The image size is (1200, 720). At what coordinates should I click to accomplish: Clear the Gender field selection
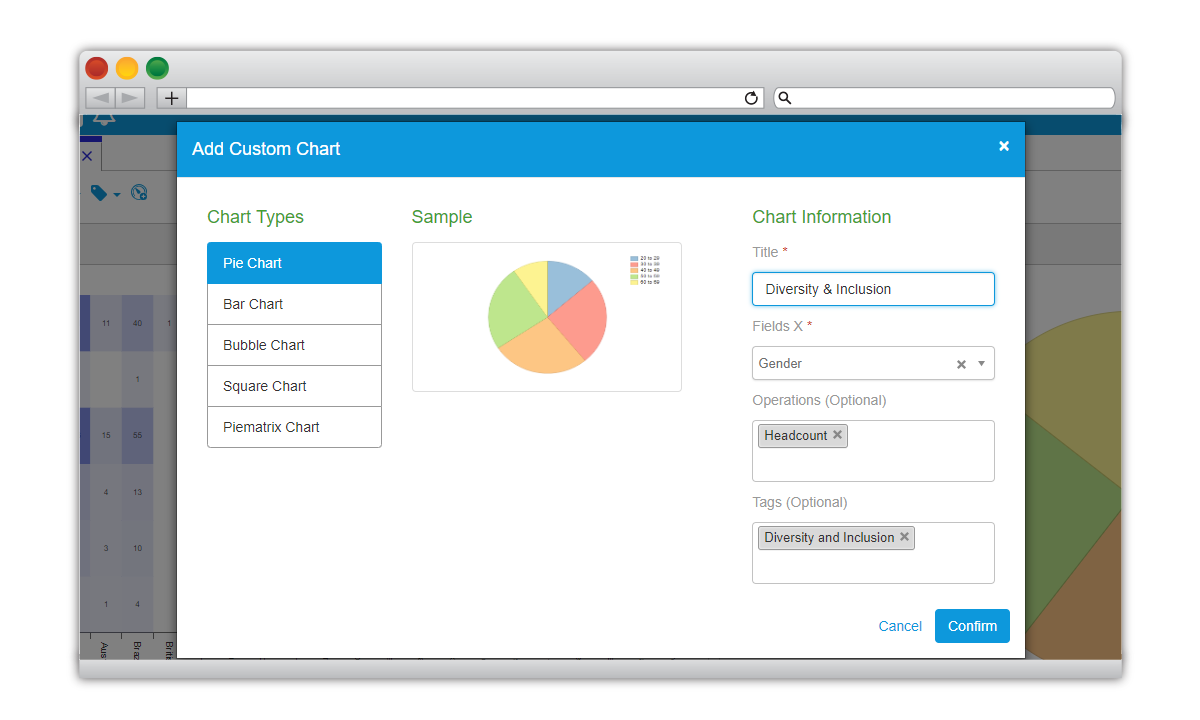pyautogui.click(x=961, y=365)
